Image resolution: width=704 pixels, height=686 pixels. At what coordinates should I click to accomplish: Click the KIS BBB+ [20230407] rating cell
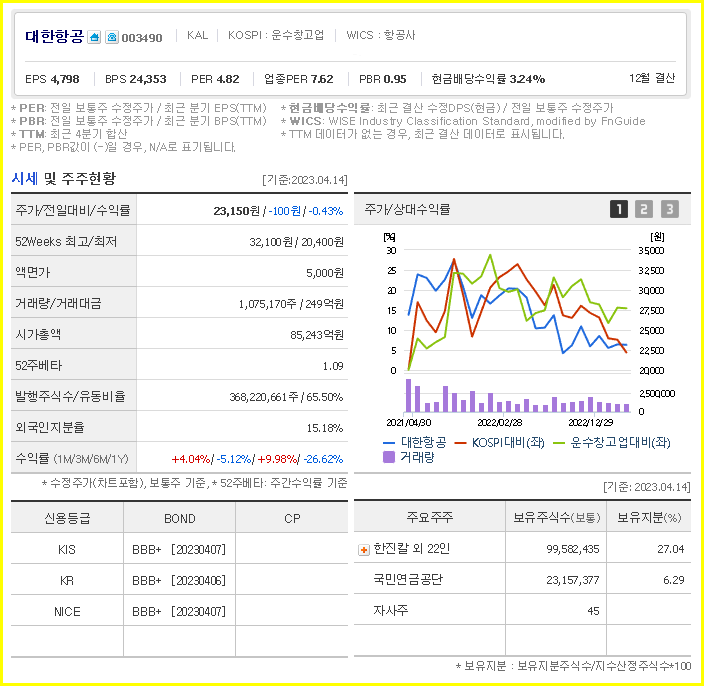pyautogui.click(x=179, y=549)
